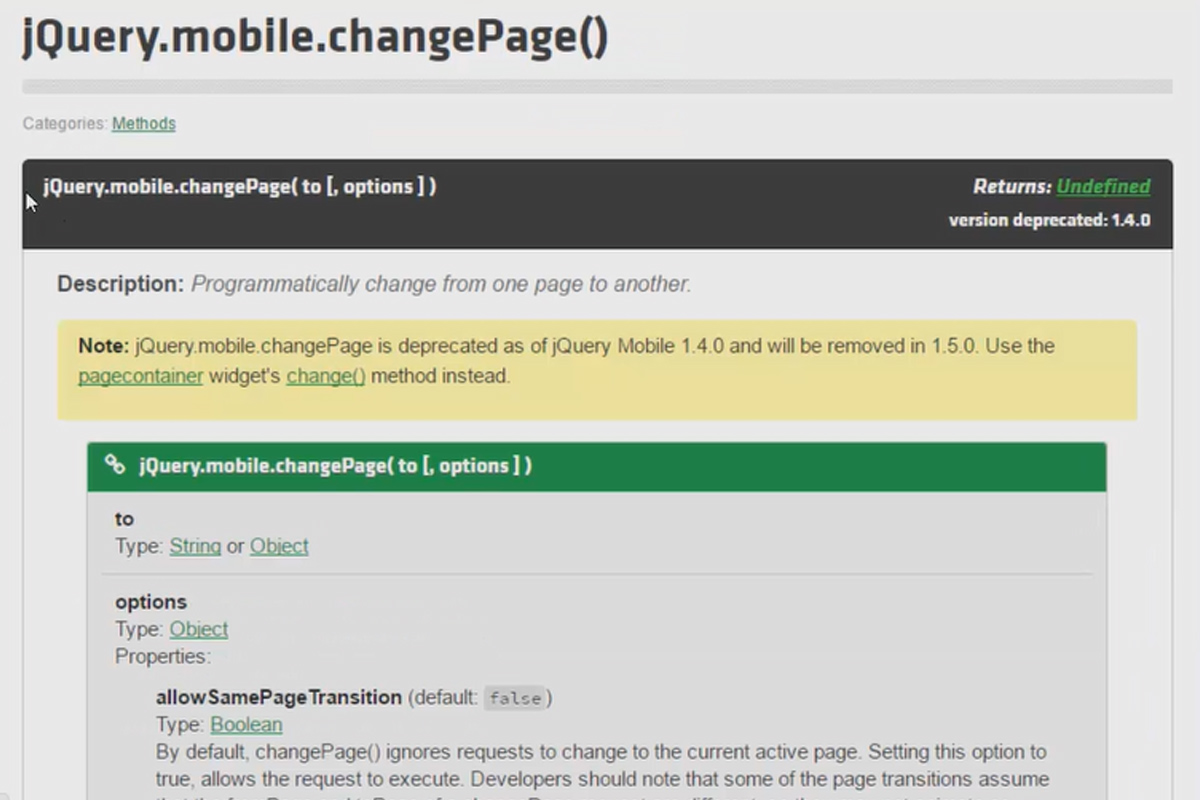Click the 'Description:' label
Image resolution: width=1200 pixels, height=800 pixels.
120,284
